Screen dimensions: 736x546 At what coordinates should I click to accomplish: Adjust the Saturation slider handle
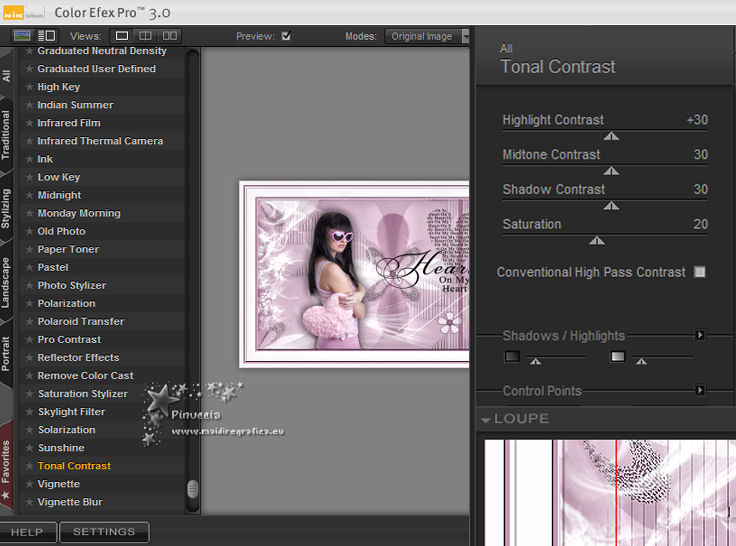click(x=597, y=240)
